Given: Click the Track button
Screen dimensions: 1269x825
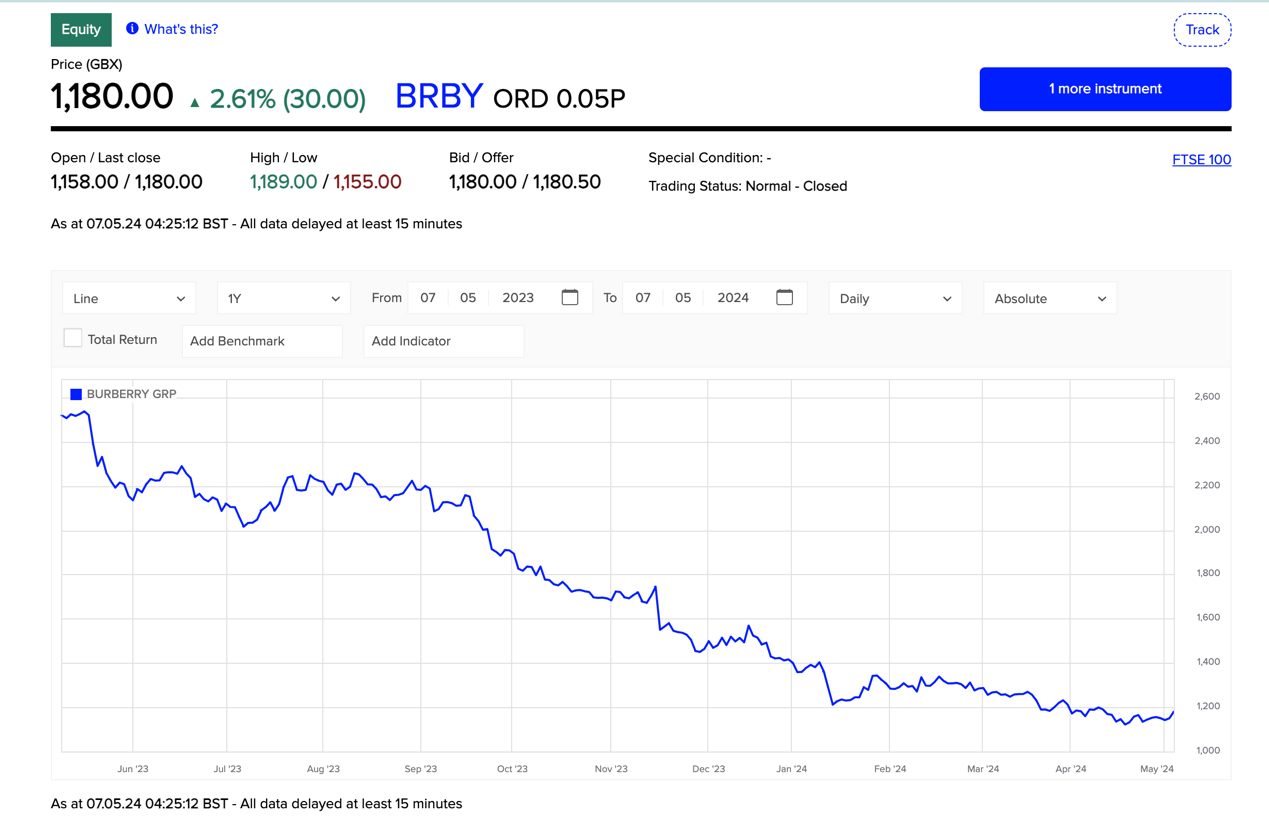Looking at the screenshot, I should 1202,30.
